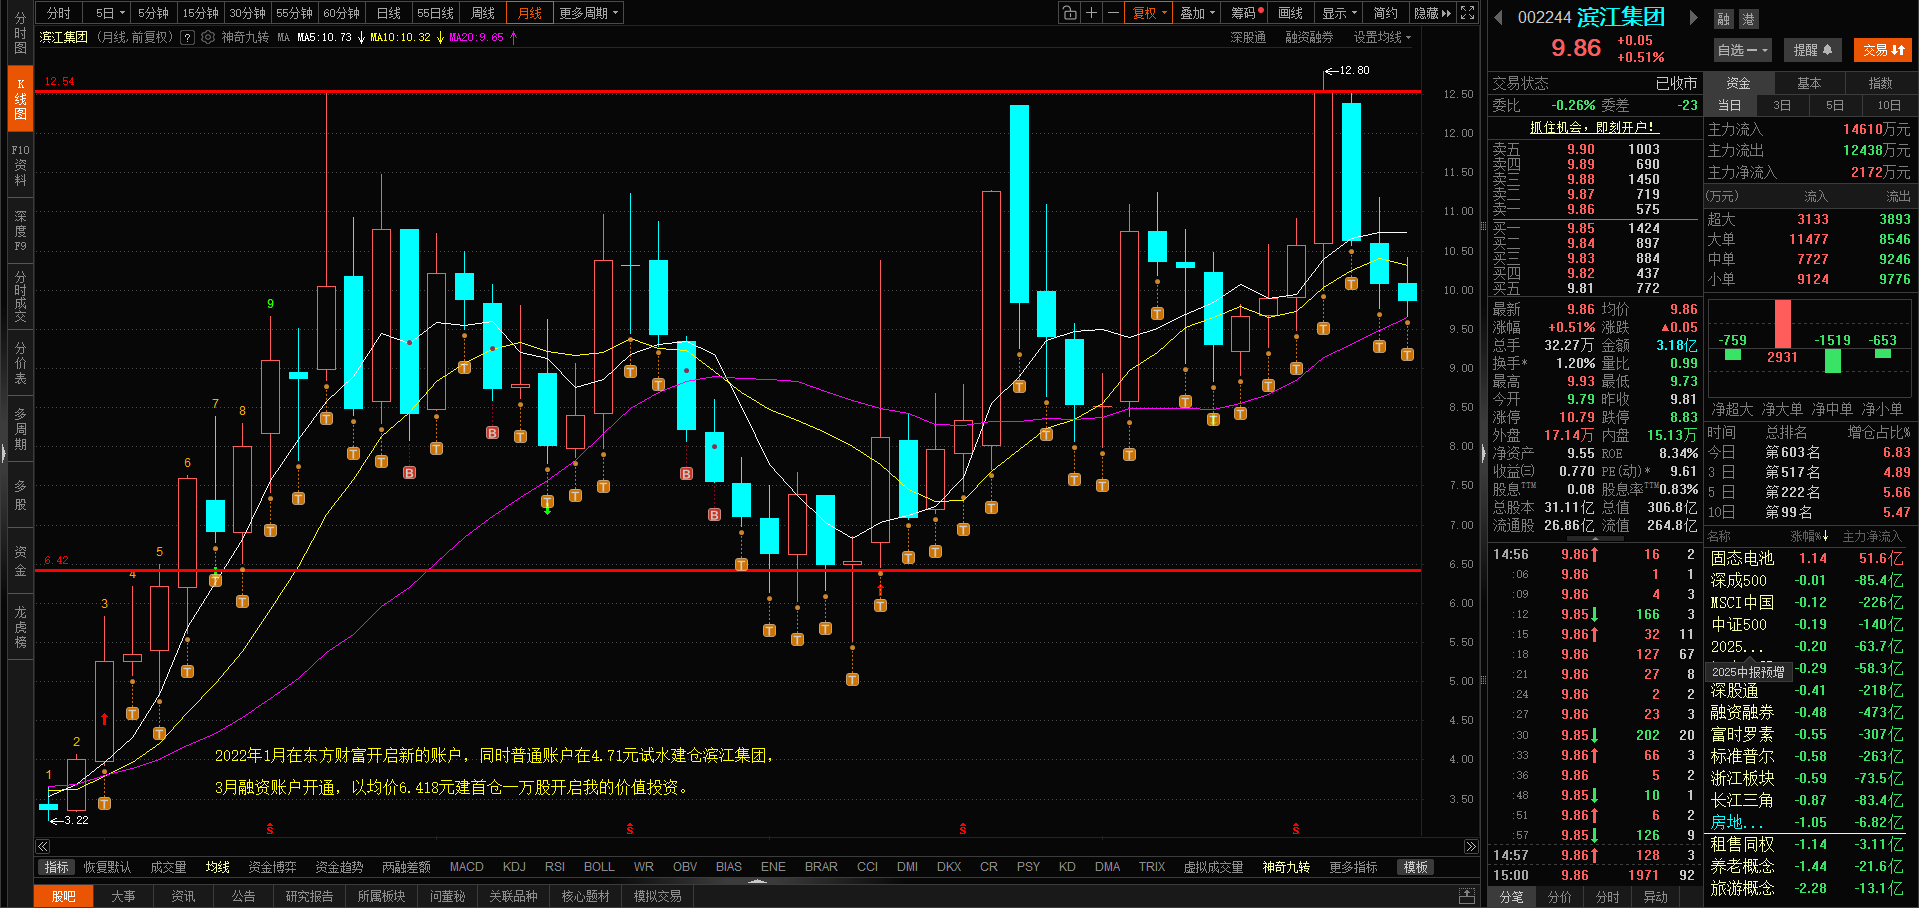Viewport: 1919px width, 908px height.
Task: Select MACD indicator in bottom bar
Action: (x=466, y=867)
